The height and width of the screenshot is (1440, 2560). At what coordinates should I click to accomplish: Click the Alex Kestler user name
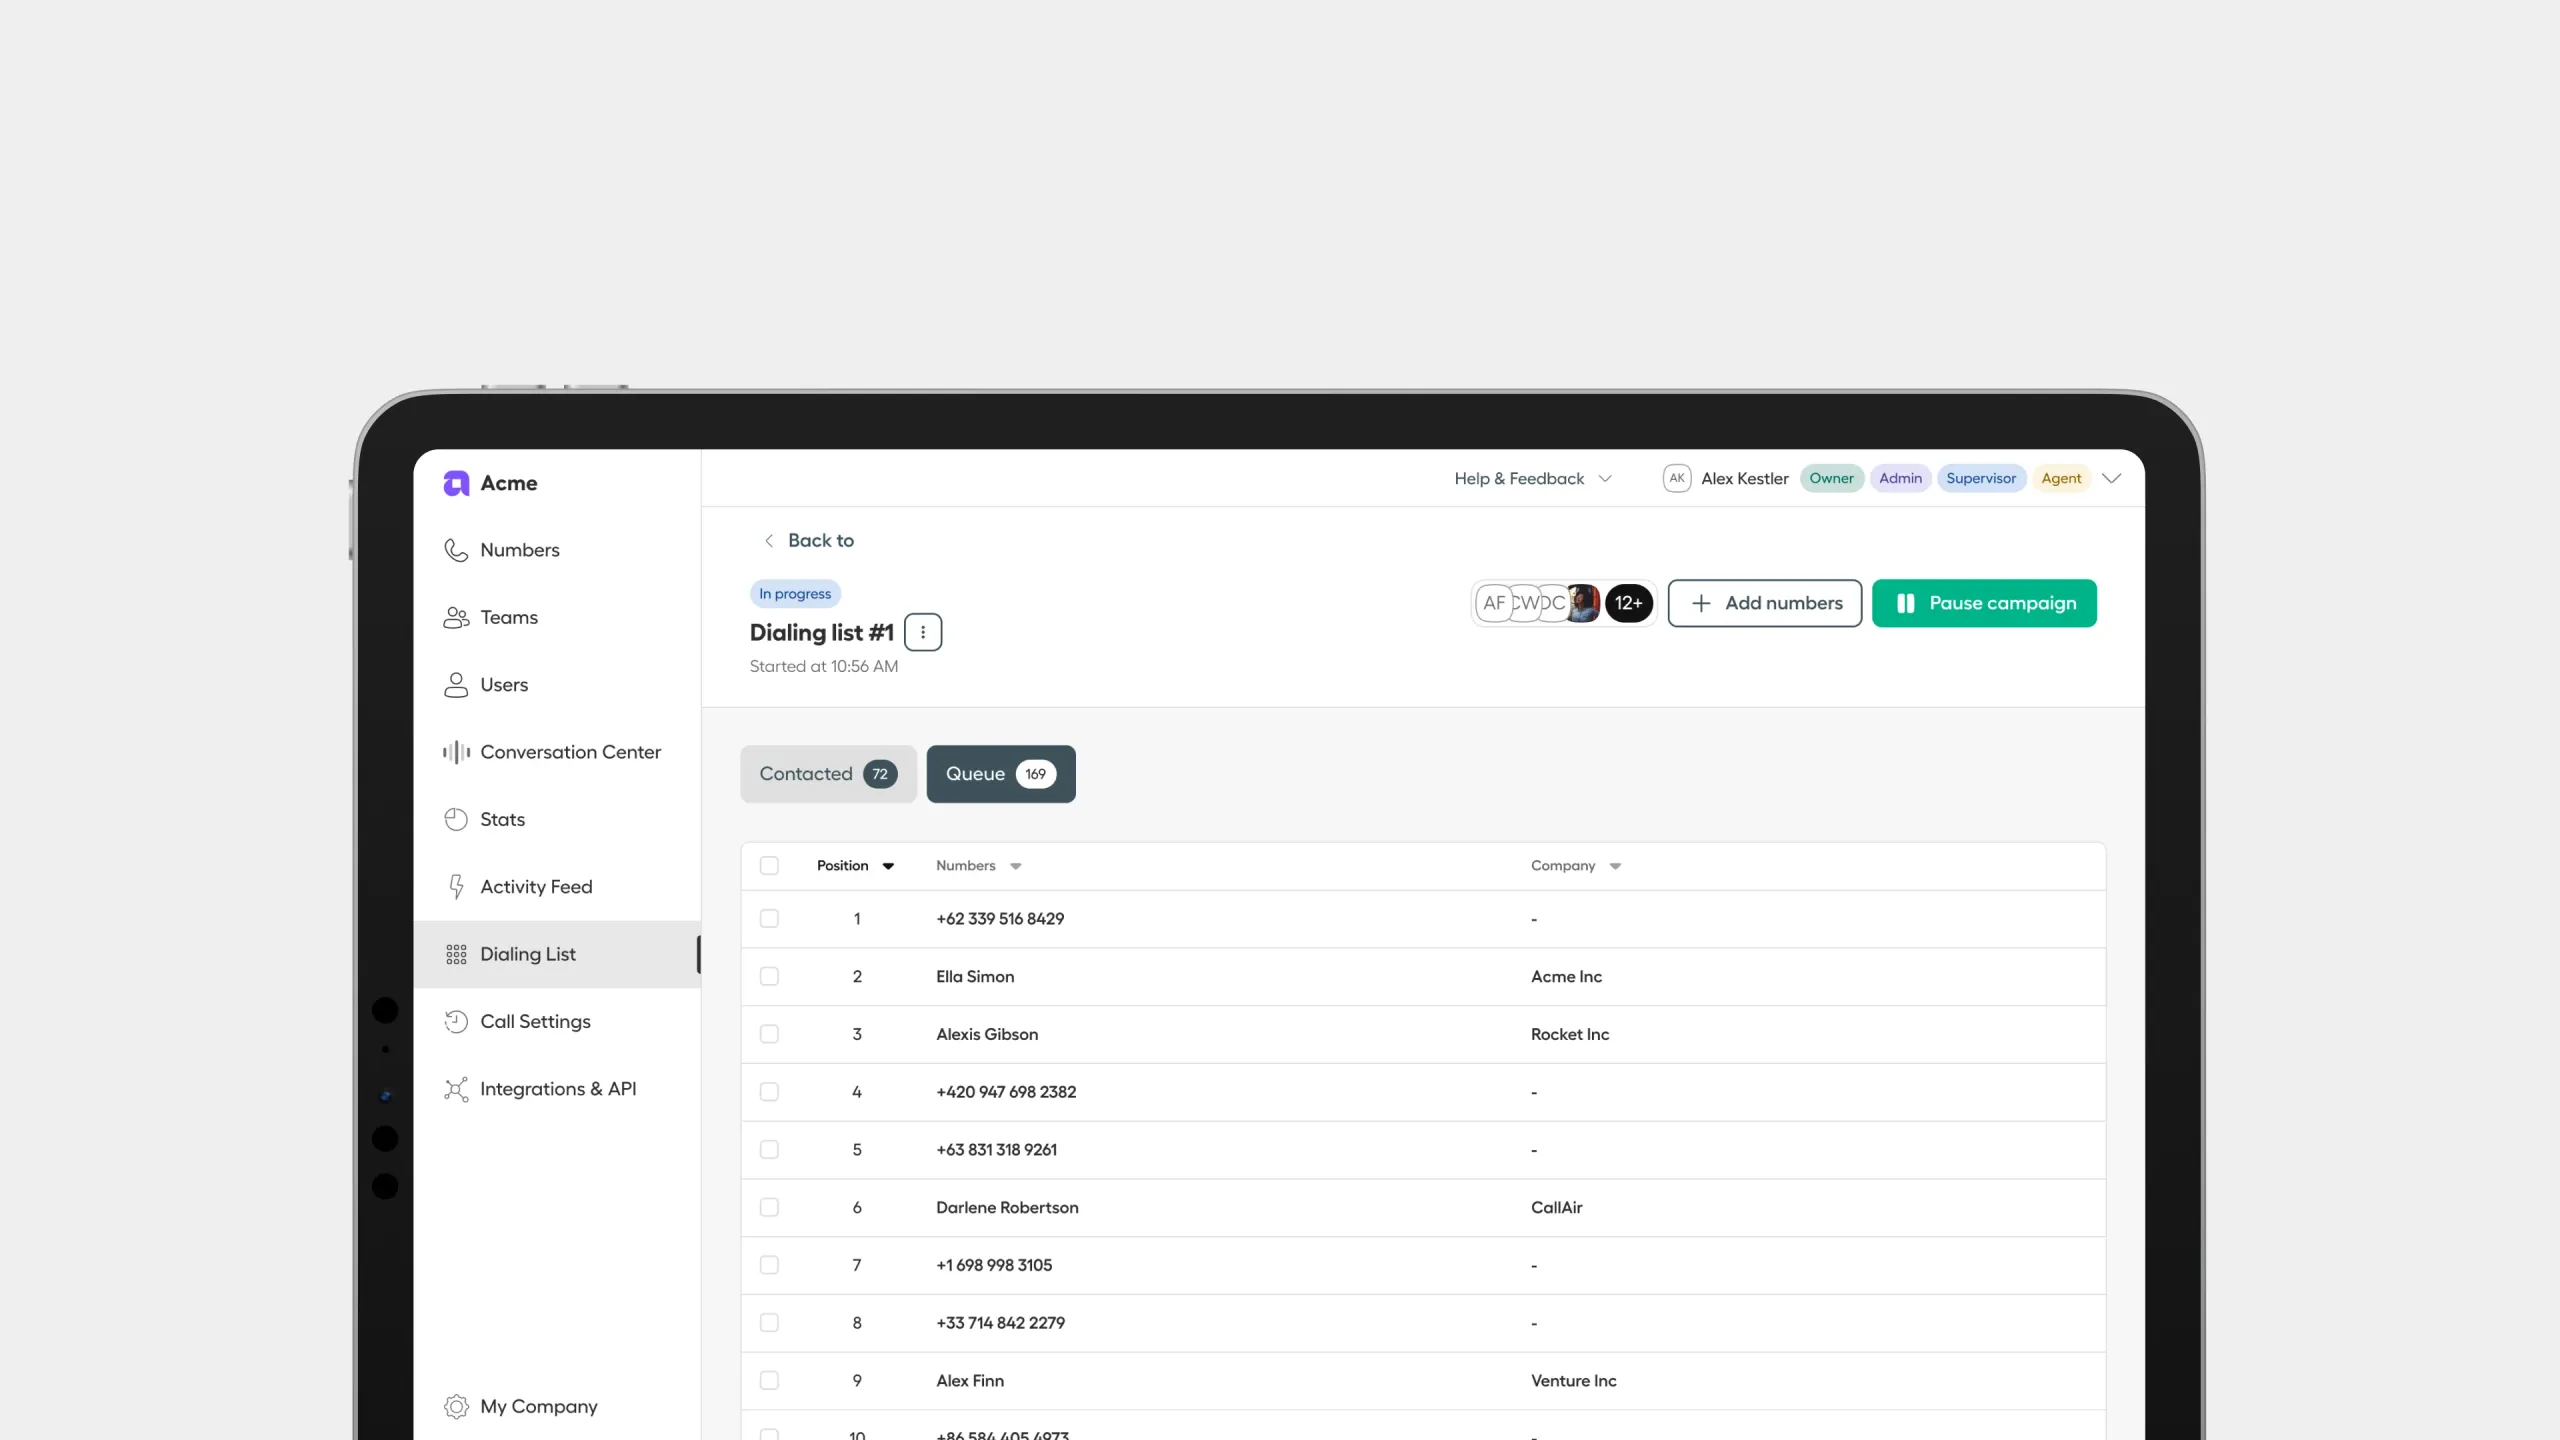(1745, 478)
